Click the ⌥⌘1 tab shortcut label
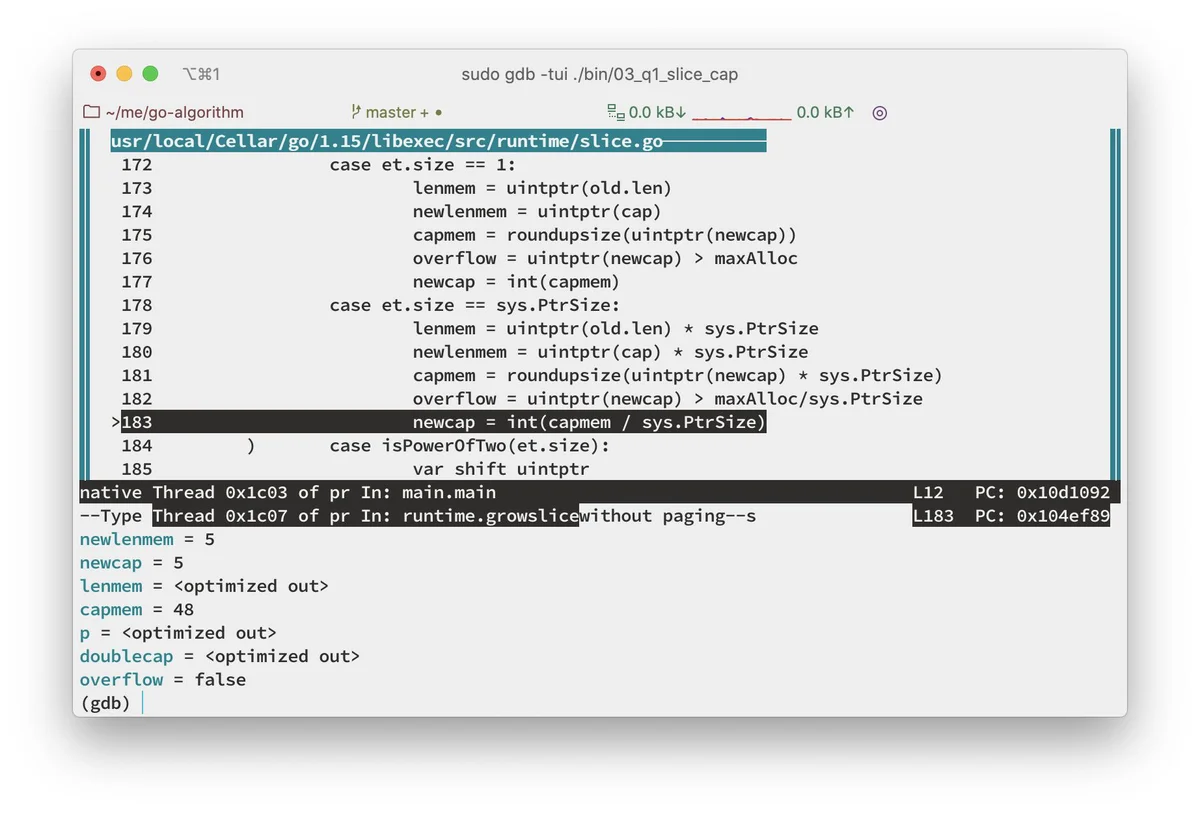Viewport: 1200px width, 813px height. 201,74
